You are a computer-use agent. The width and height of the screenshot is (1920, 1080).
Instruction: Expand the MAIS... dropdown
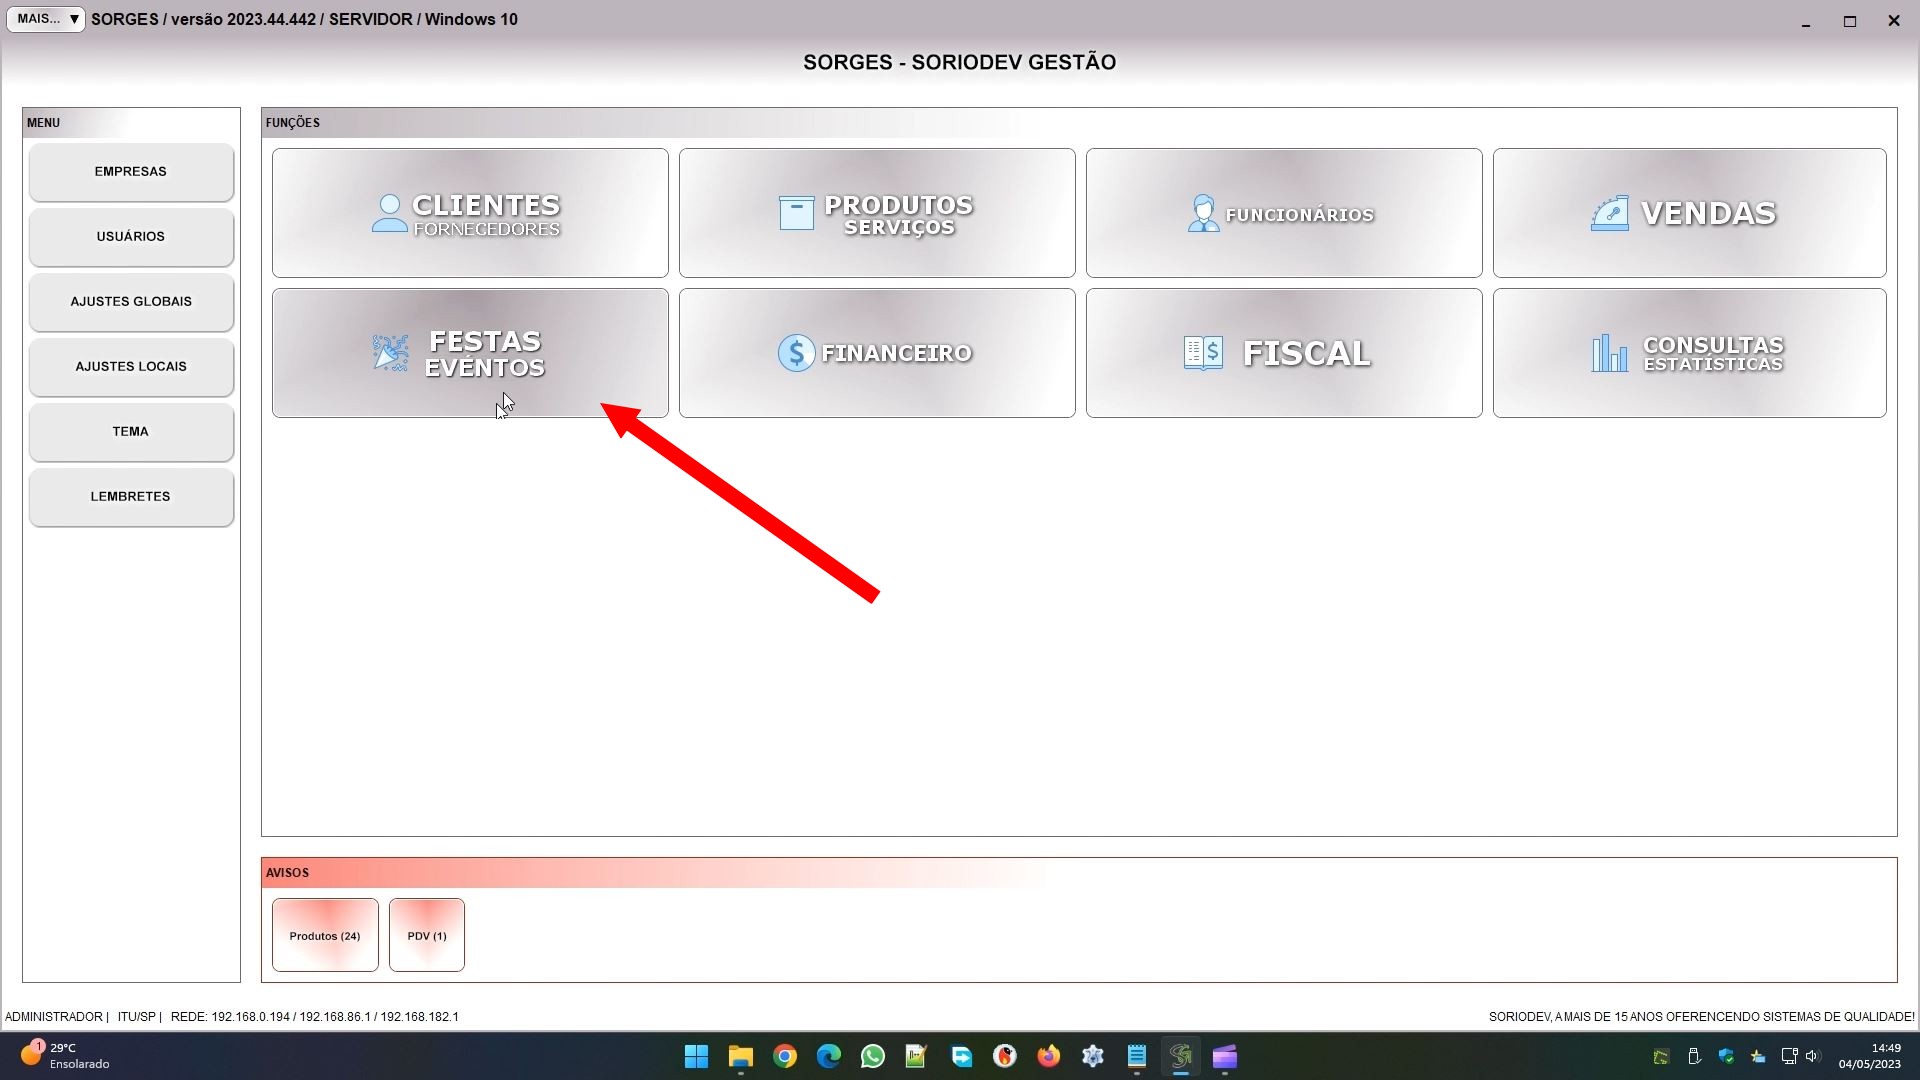(x=46, y=19)
